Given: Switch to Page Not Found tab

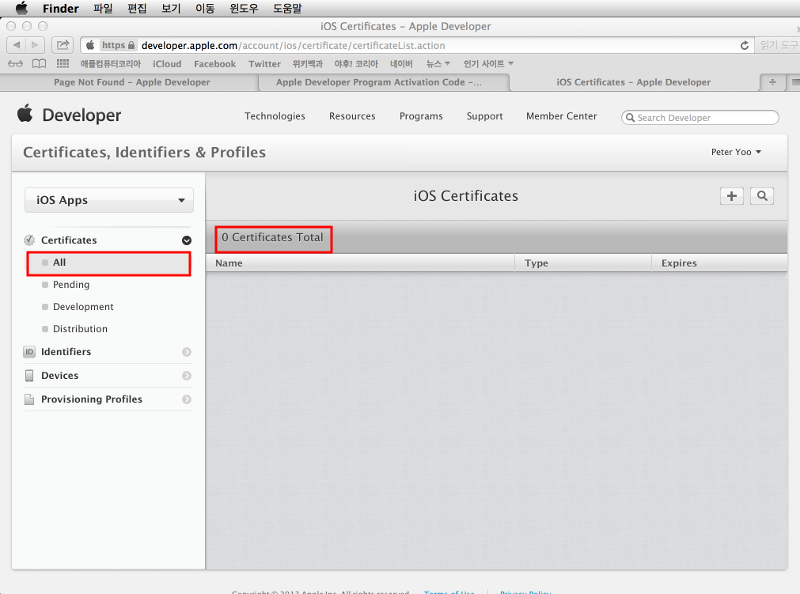Looking at the screenshot, I should click(132, 82).
